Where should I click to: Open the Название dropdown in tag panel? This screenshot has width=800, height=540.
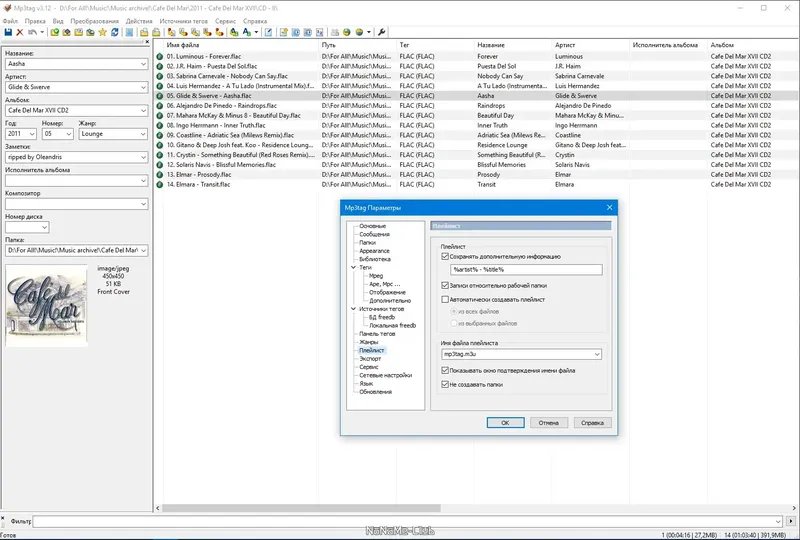[x=143, y=64]
